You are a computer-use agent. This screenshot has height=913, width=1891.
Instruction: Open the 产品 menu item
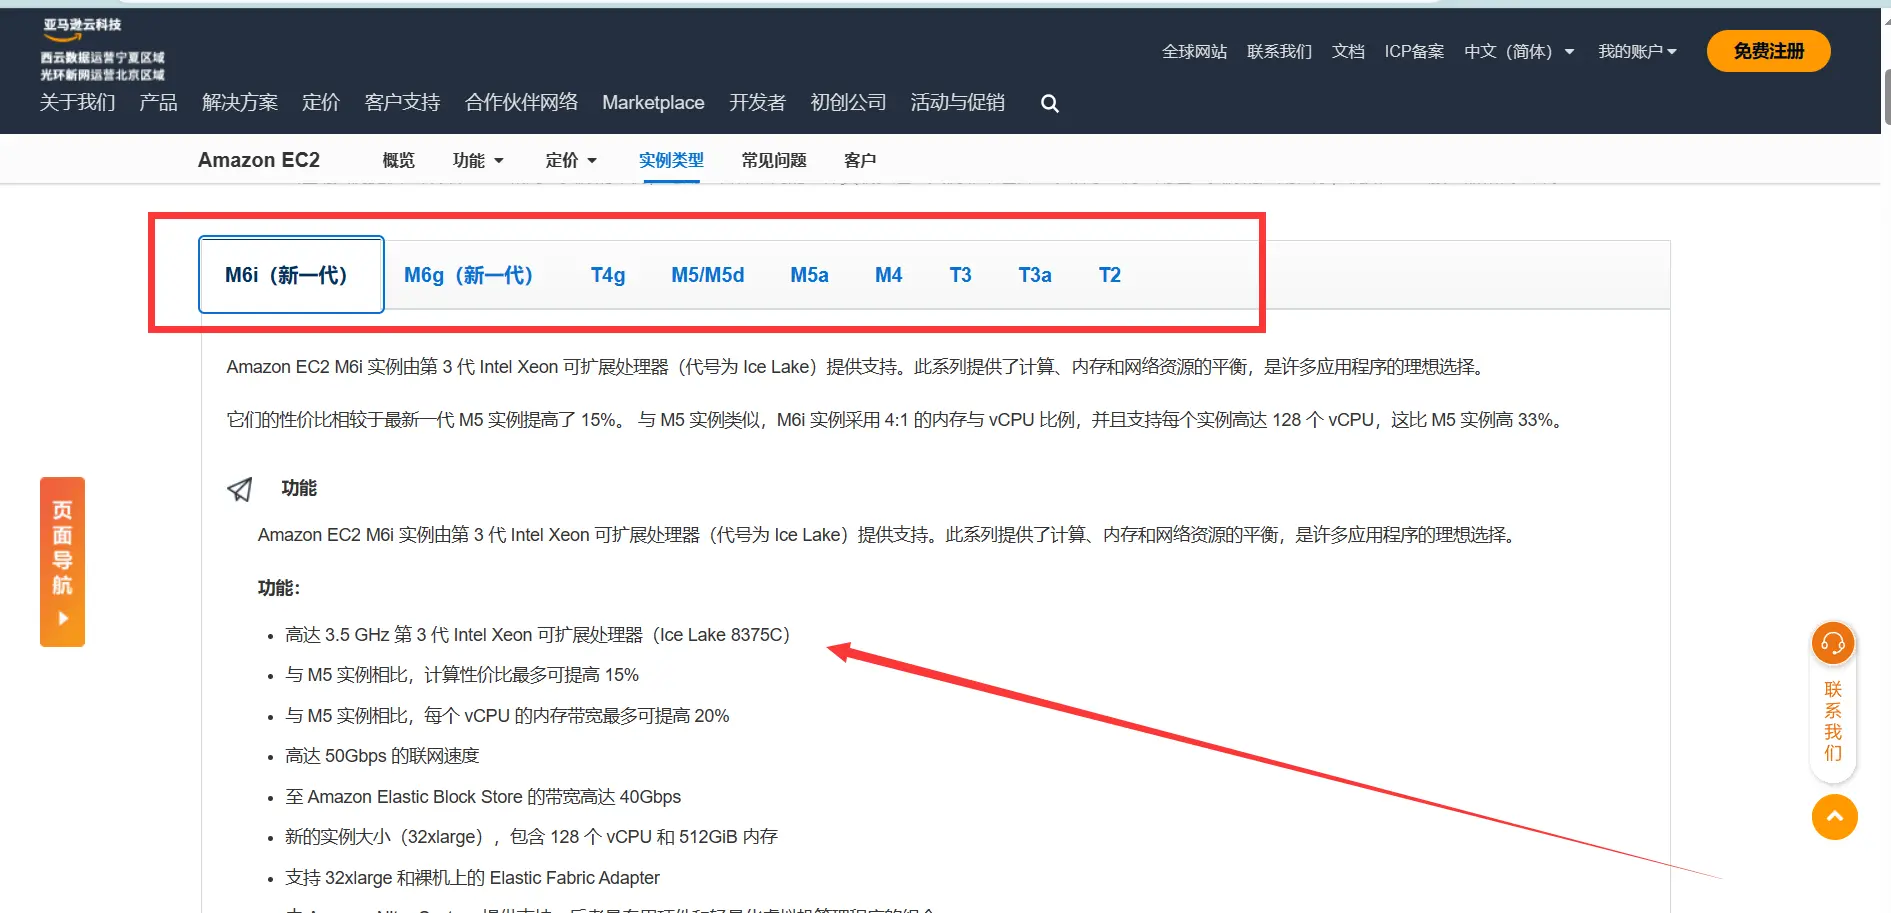[158, 102]
